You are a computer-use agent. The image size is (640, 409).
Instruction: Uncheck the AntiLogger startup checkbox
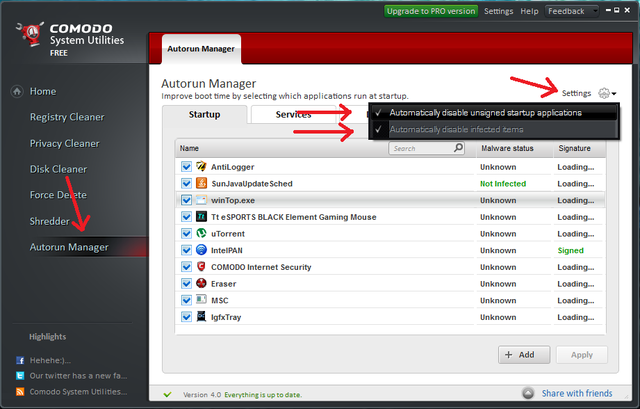[x=187, y=167]
